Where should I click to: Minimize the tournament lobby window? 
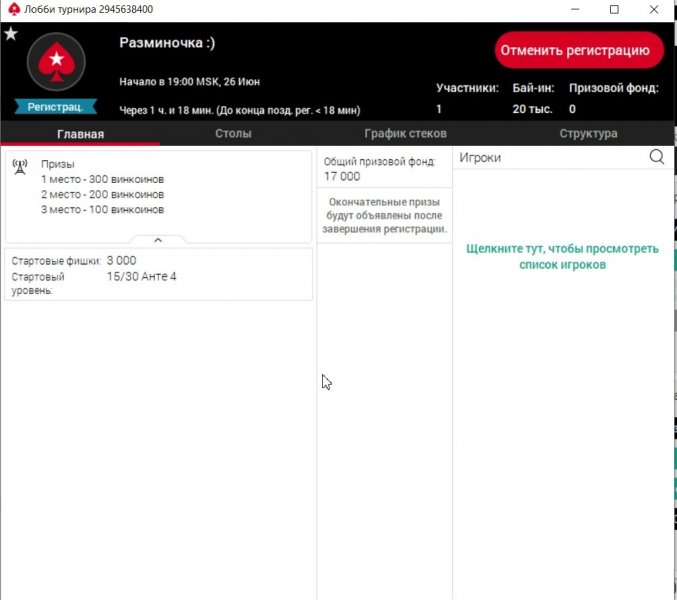tap(568, 10)
